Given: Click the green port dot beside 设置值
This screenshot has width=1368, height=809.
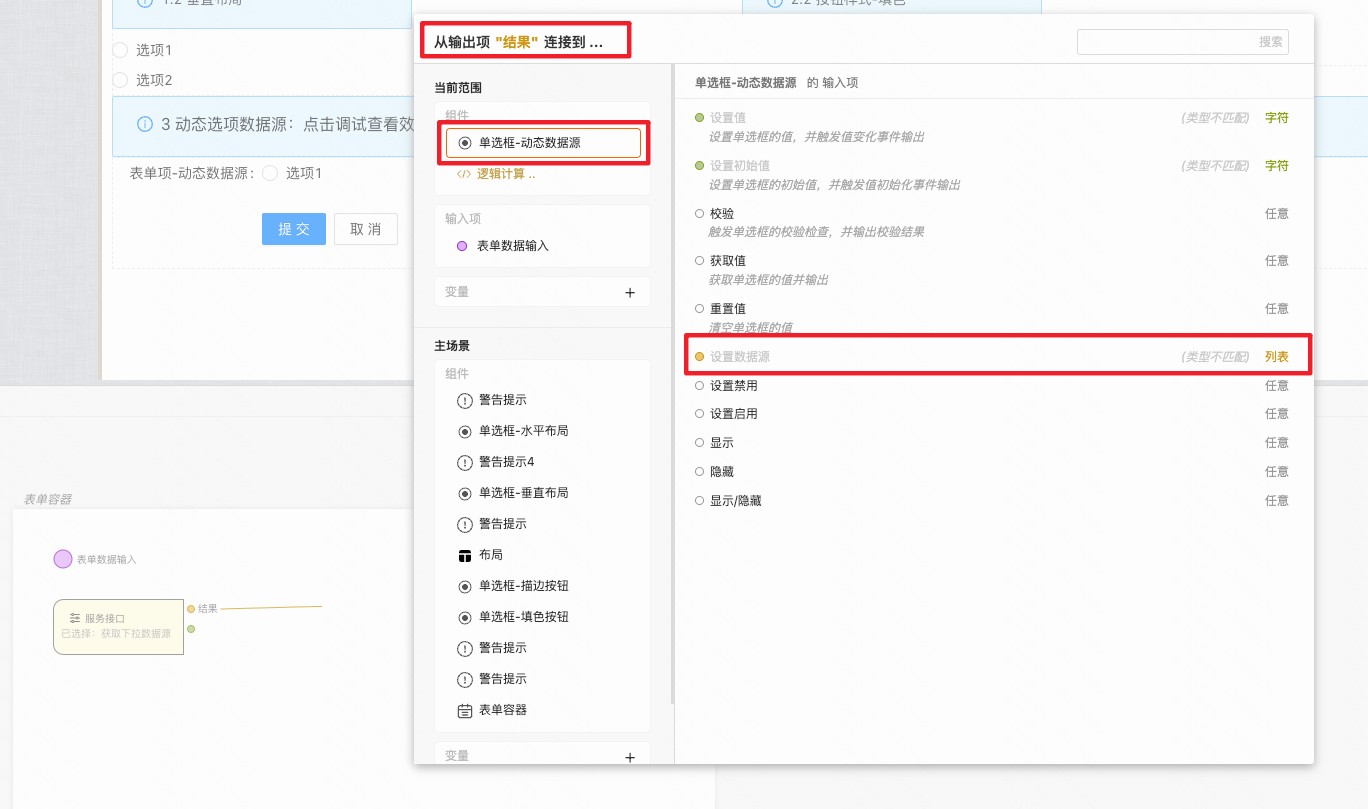Looking at the screenshot, I should click(x=699, y=118).
